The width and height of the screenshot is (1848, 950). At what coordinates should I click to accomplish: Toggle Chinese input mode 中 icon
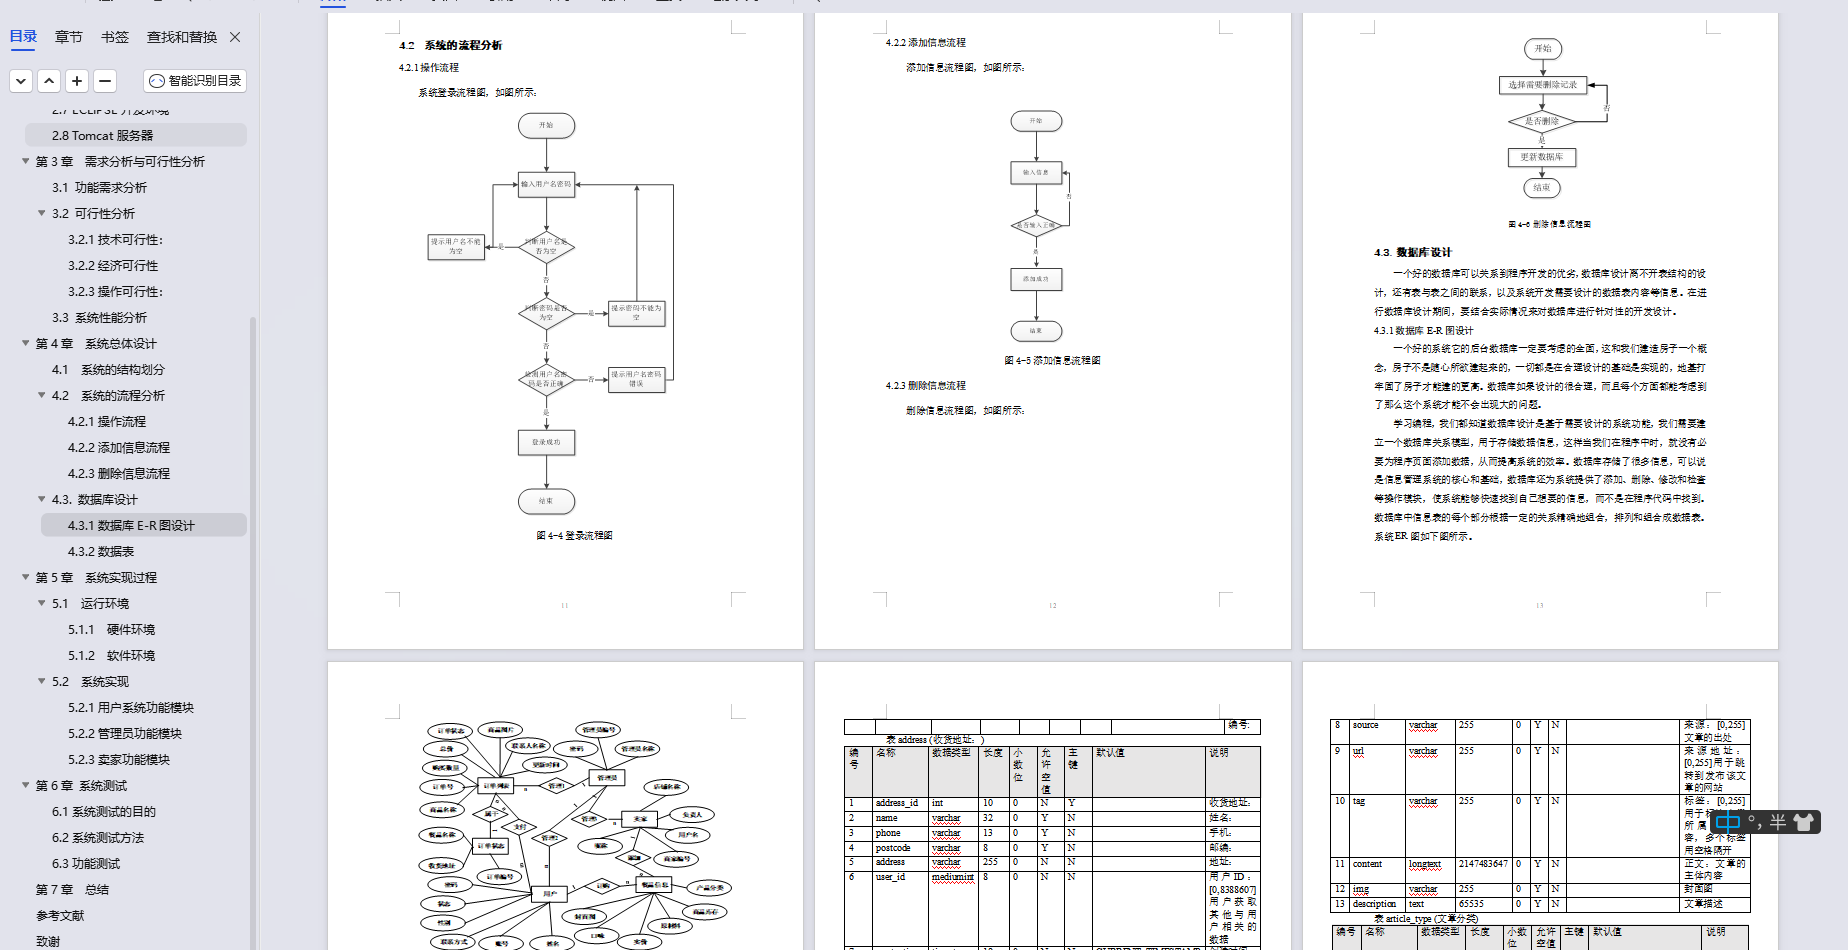click(x=1727, y=822)
